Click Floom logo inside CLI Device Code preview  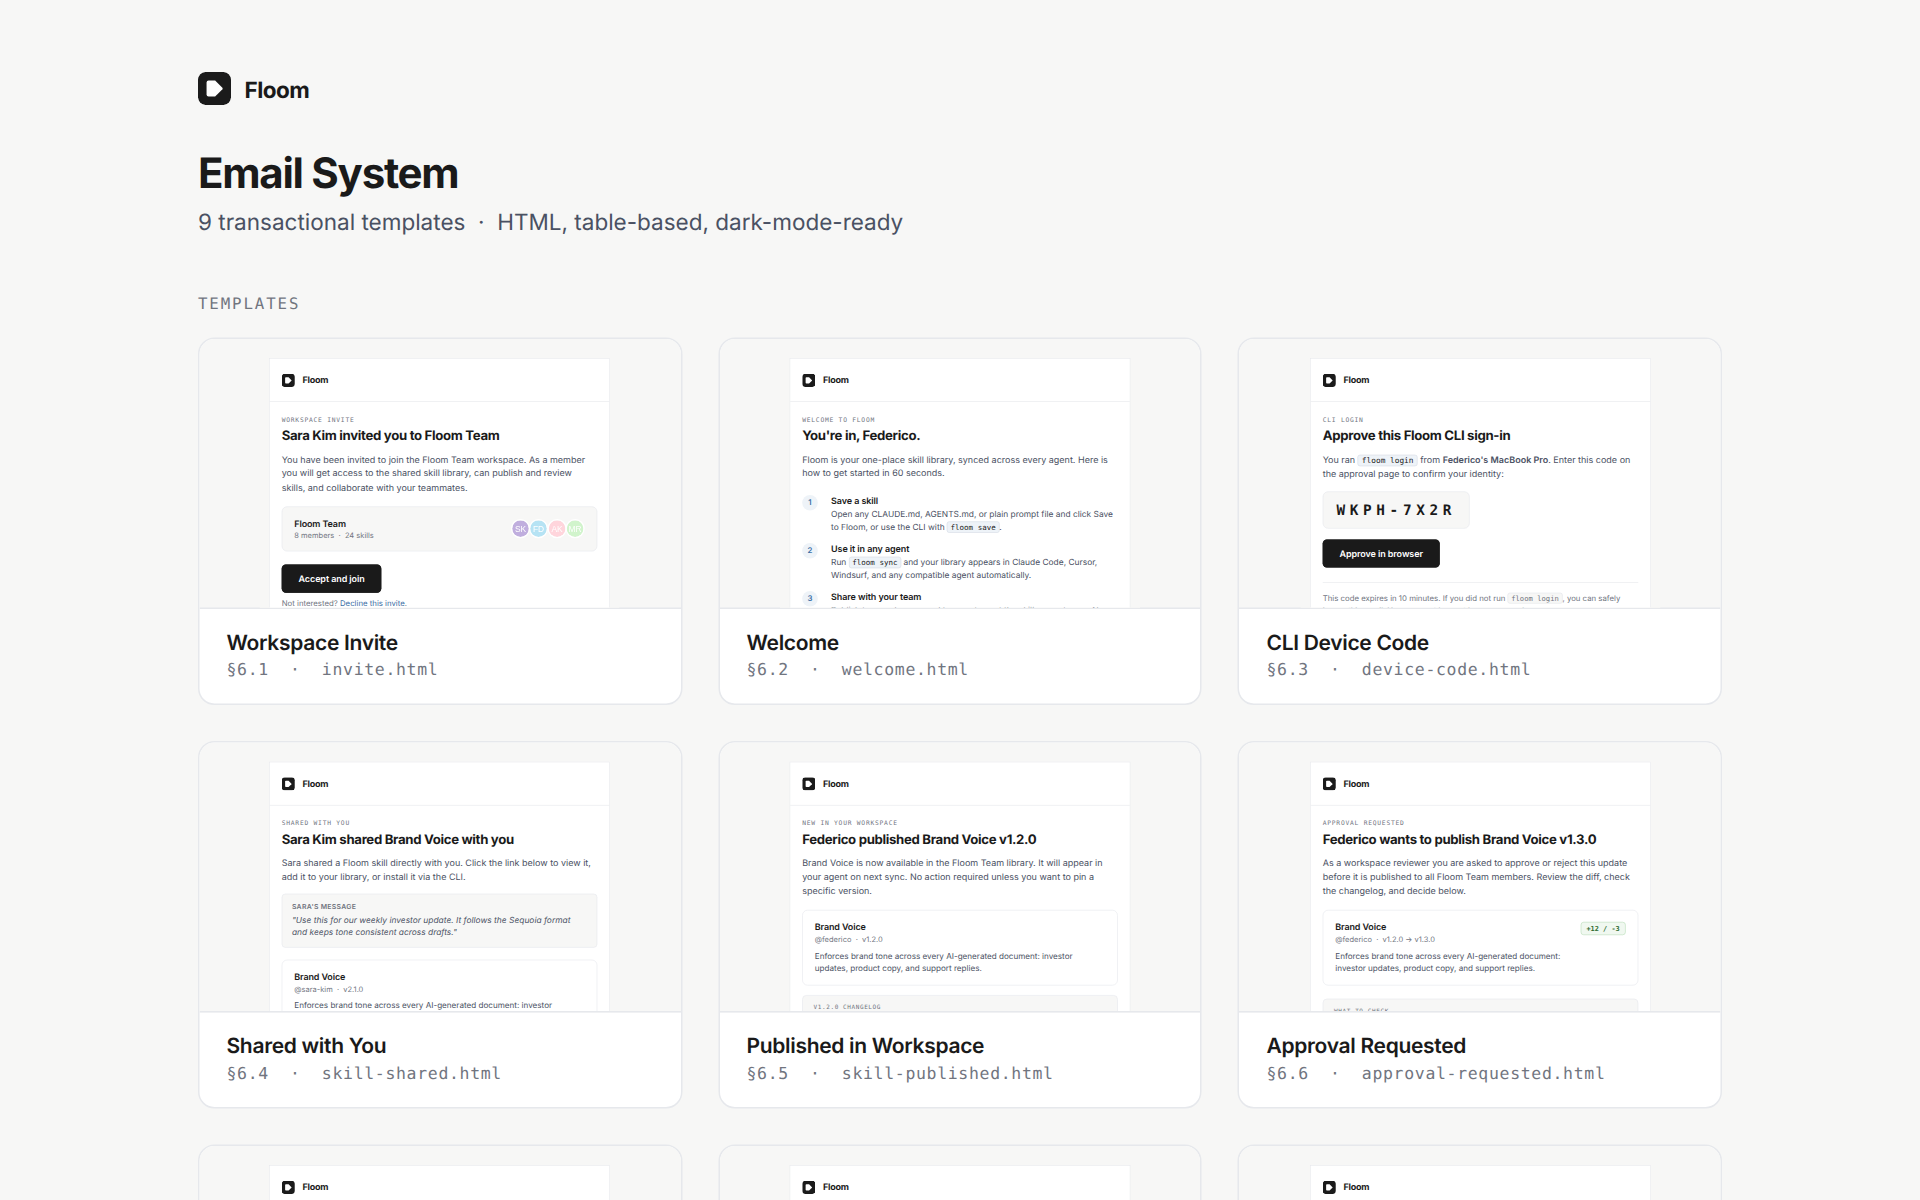[x=1329, y=380]
